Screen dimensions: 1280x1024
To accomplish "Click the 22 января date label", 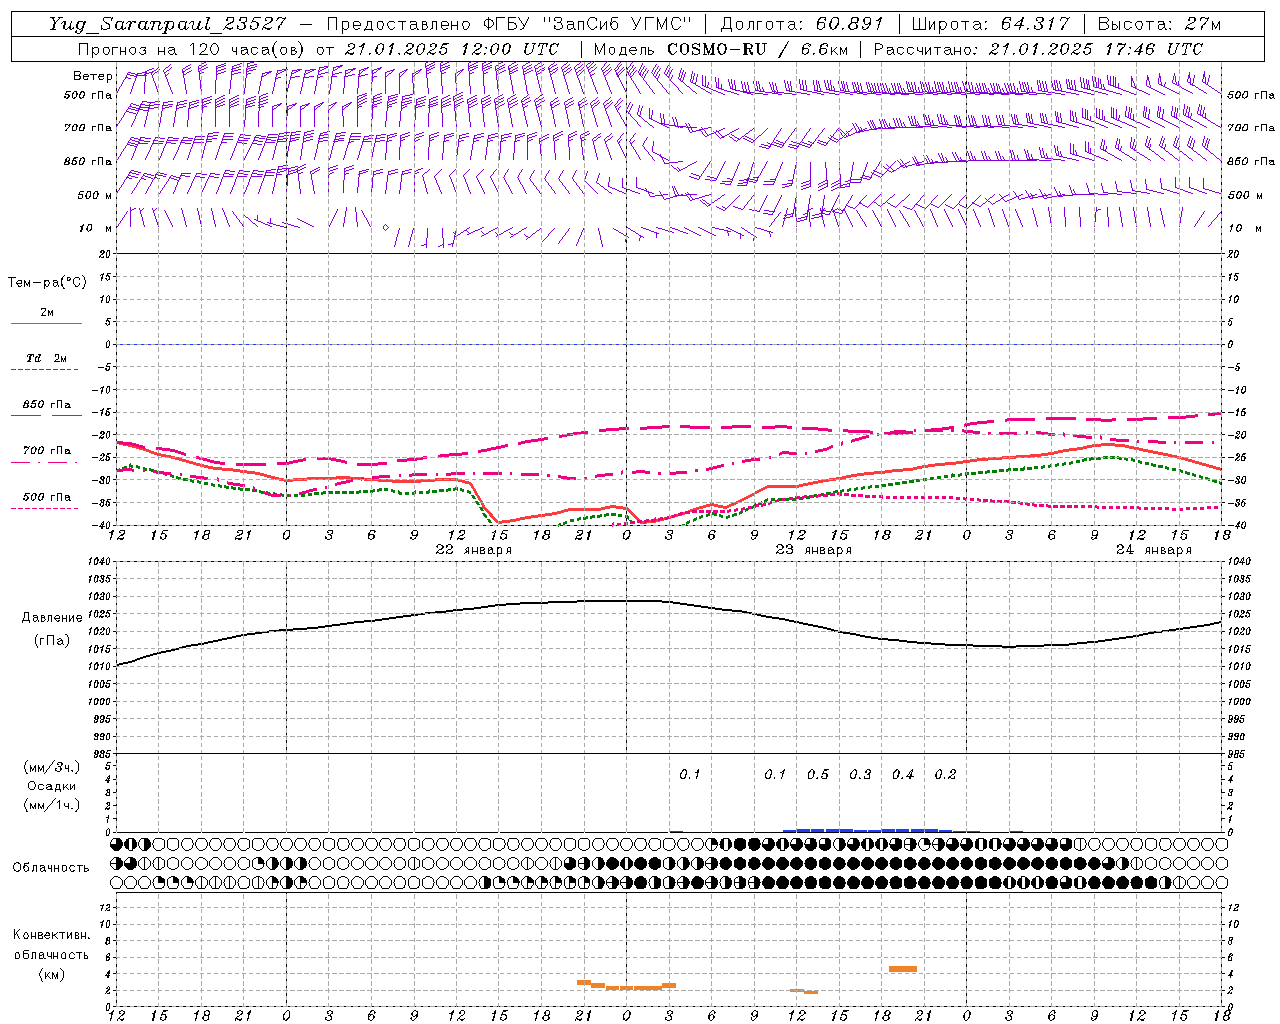I will 473,550.
